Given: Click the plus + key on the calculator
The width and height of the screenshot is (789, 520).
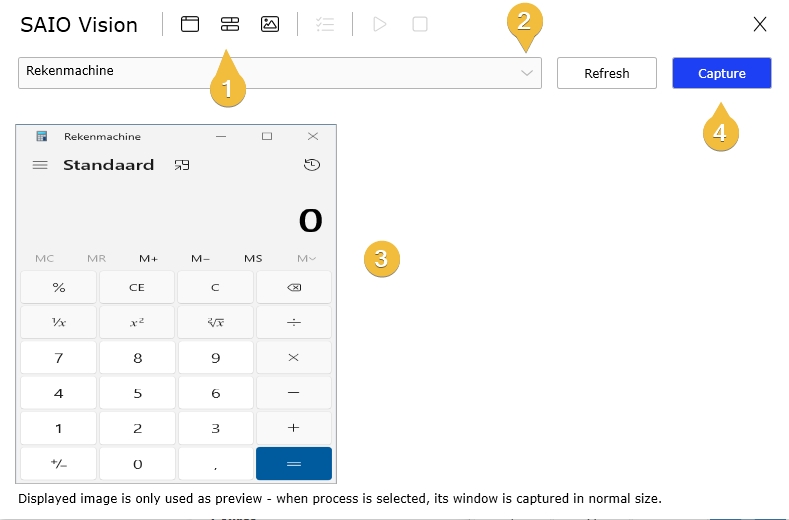Looking at the screenshot, I should 294,428.
